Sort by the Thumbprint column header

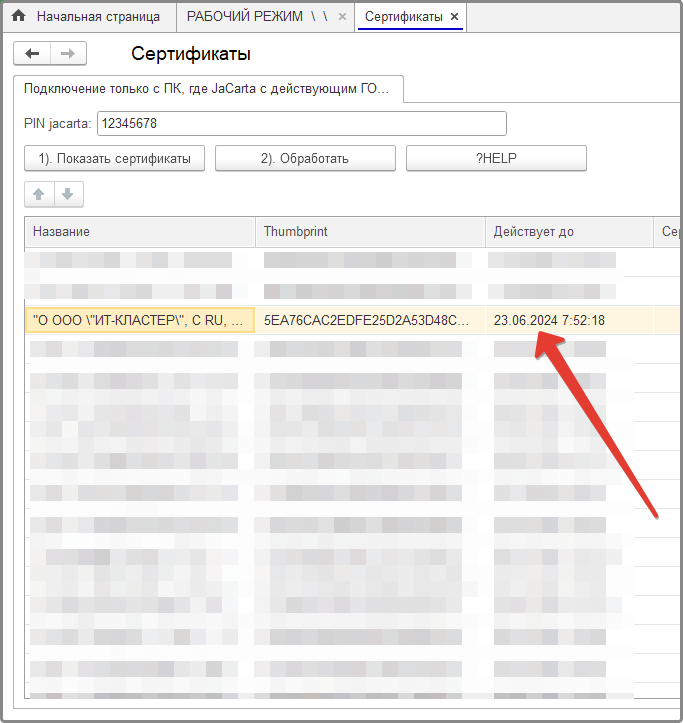(x=370, y=231)
